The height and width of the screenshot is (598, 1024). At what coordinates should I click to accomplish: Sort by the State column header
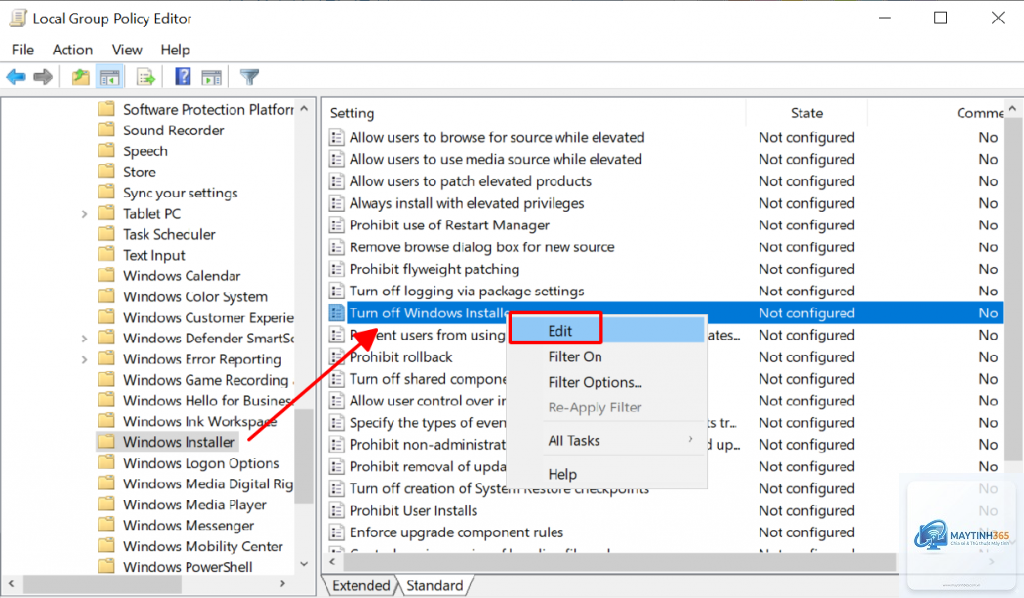pyautogui.click(x=807, y=113)
